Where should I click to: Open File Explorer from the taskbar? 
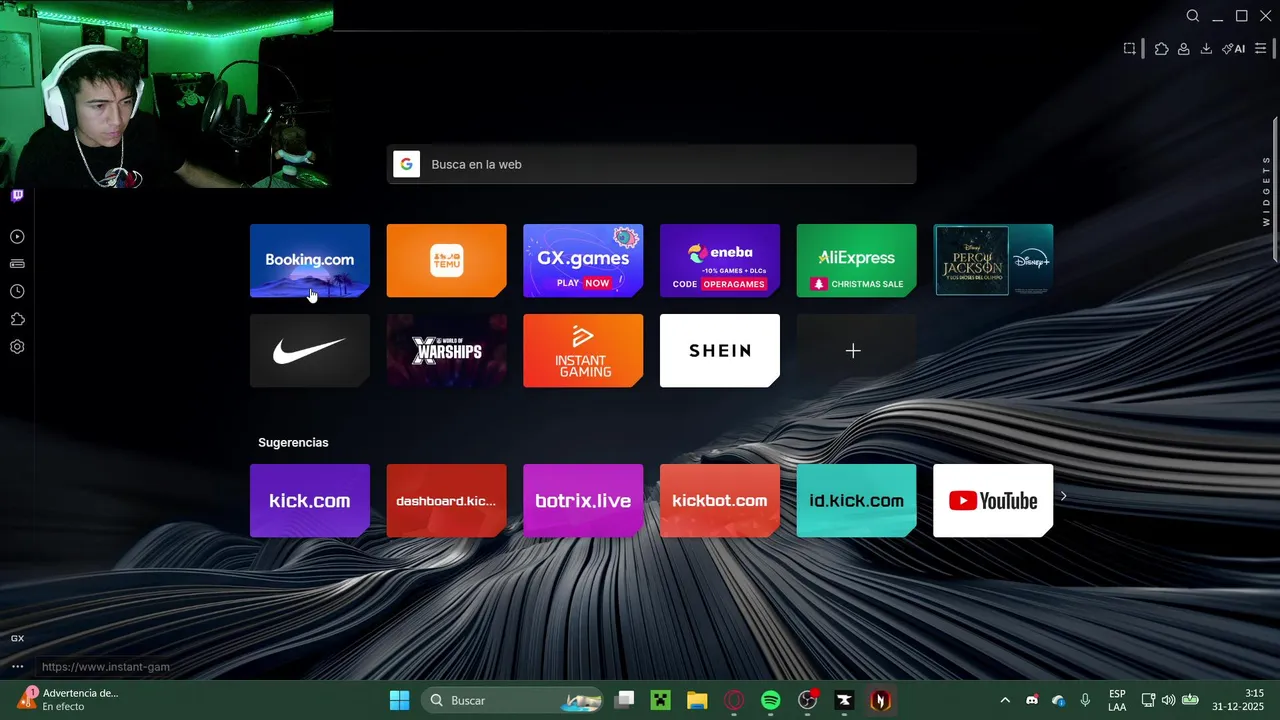(x=697, y=700)
